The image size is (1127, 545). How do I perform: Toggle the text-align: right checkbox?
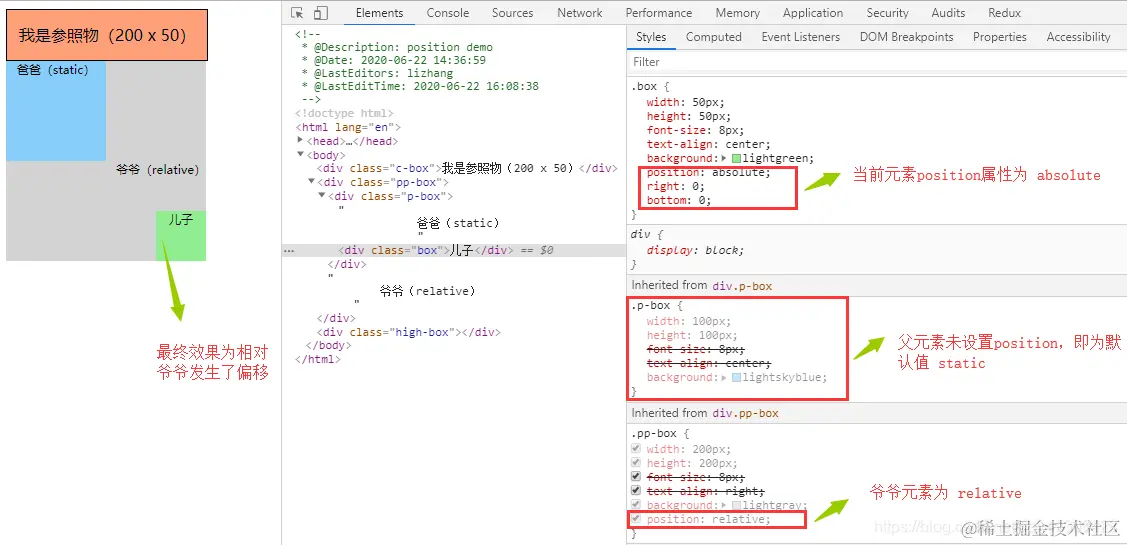click(635, 491)
